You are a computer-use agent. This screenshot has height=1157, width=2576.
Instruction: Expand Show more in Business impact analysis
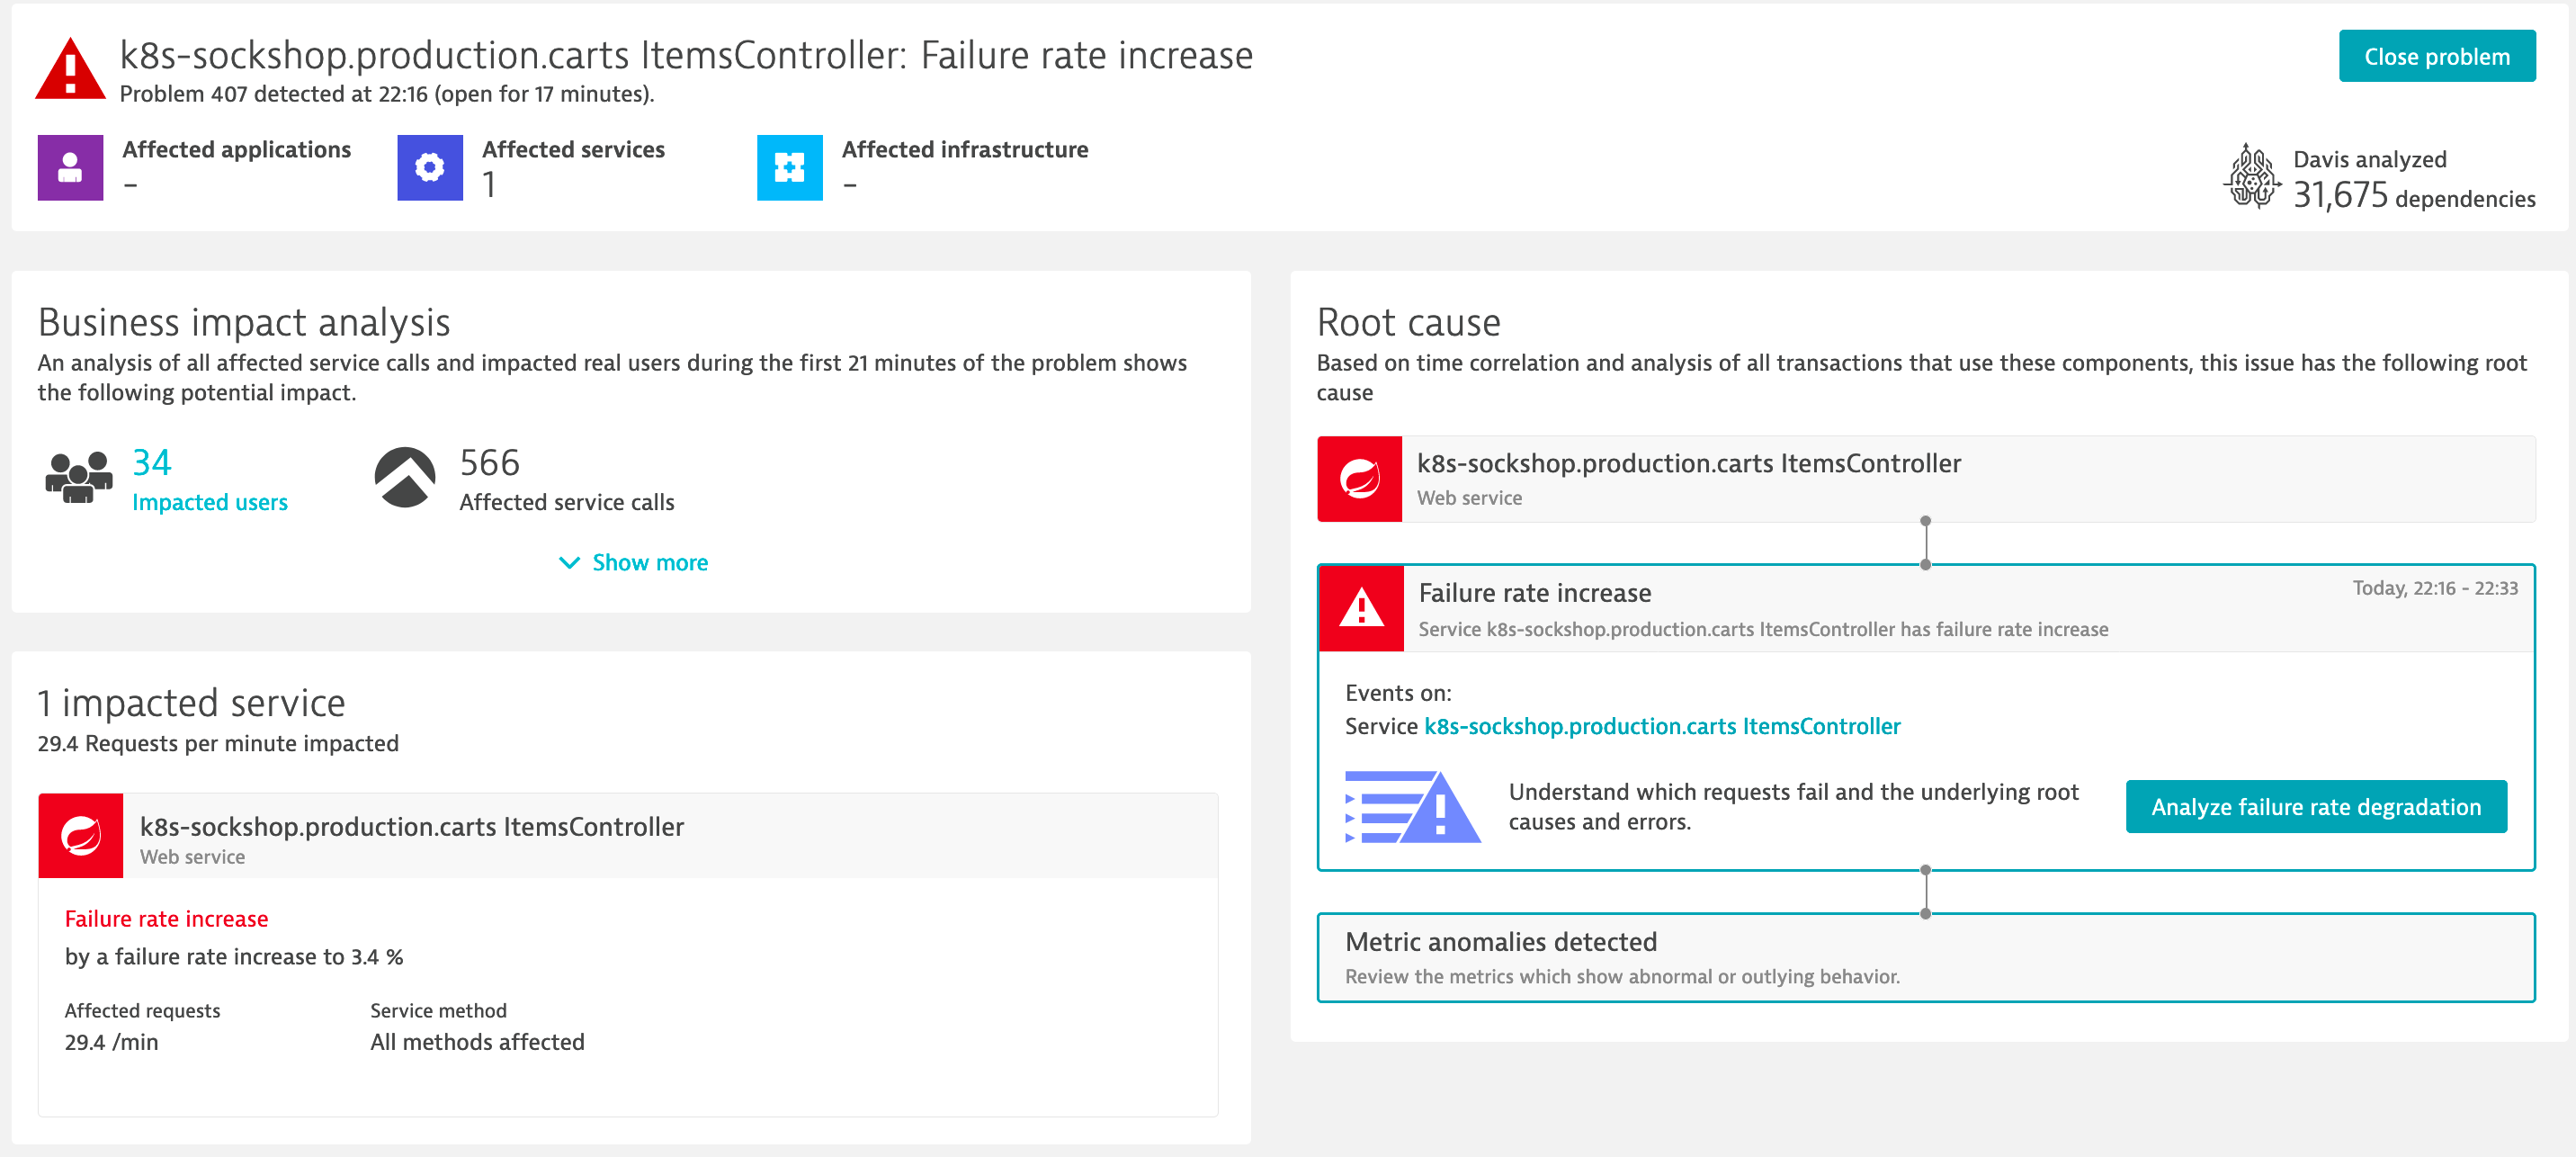633,562
